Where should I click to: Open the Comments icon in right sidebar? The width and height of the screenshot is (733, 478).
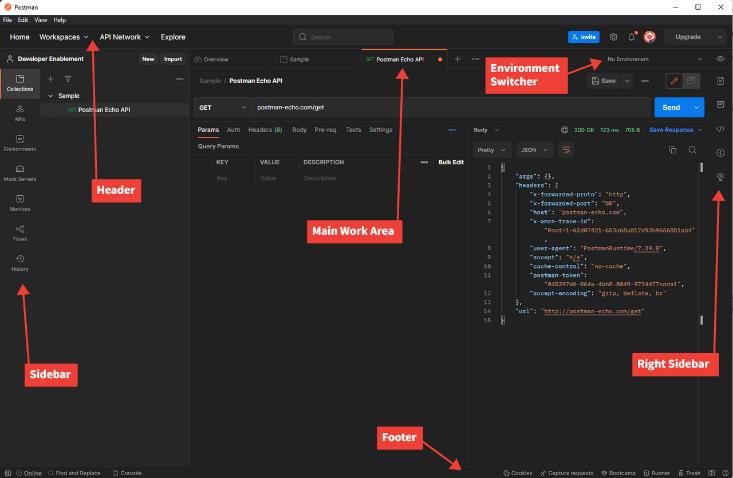click(x=720, y=104)
